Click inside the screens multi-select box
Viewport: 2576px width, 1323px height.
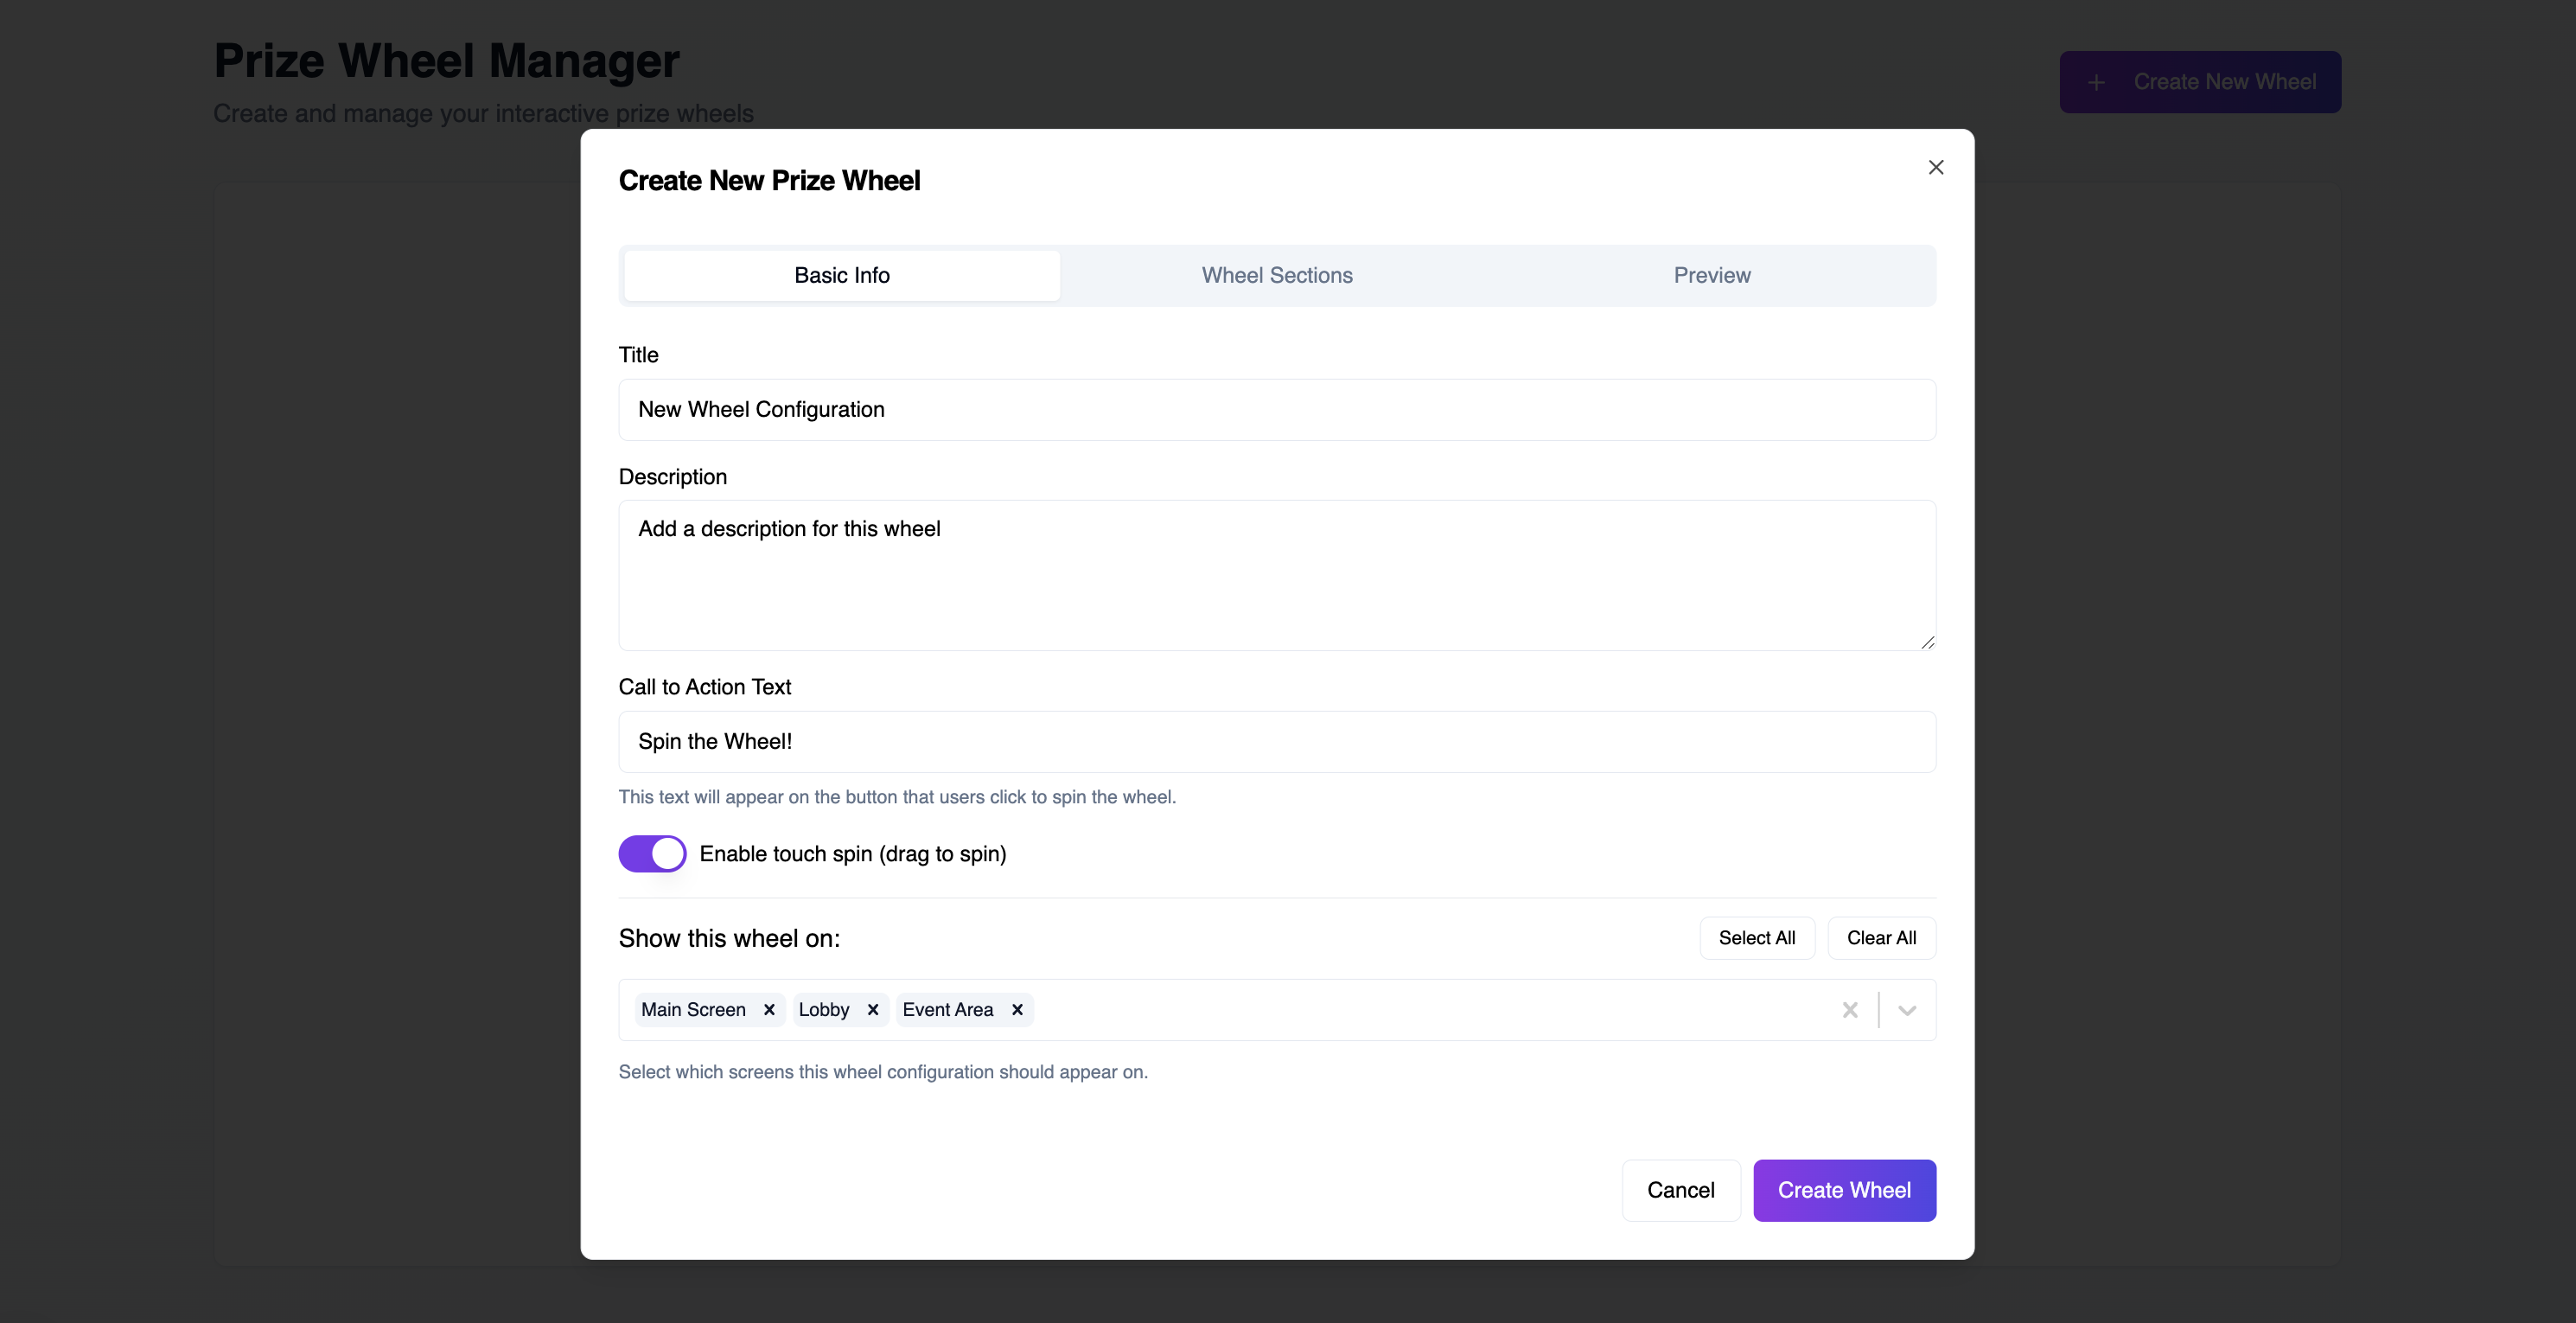point(1400,1010)
